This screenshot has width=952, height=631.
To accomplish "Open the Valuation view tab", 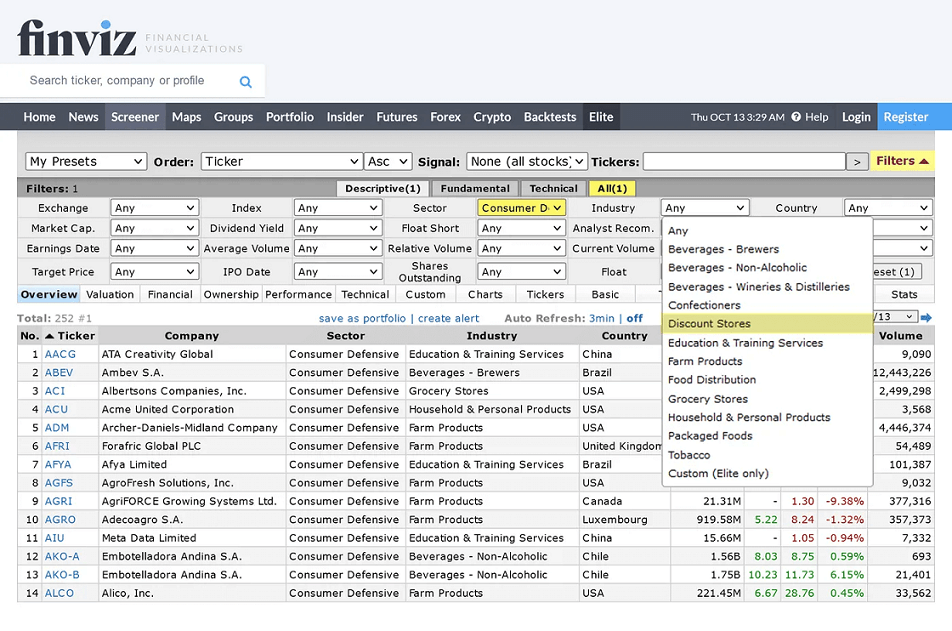I will (x=110, y=295).
